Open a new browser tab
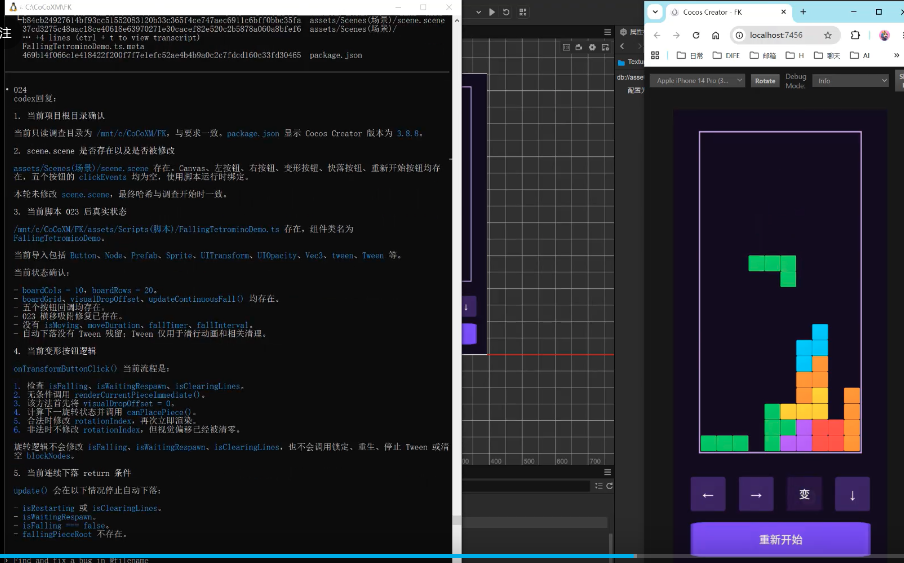The height and width of the screenshot is (563, 904). [x=803, y=12]
